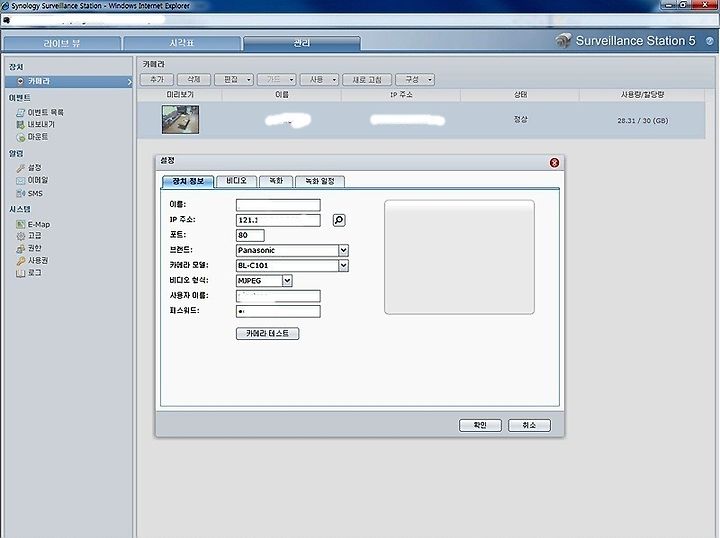Click the 취소 cancel button
Image resolution: width=720 pixels, height=538 pixels.
pyautogui.click(x=529, y=426)
